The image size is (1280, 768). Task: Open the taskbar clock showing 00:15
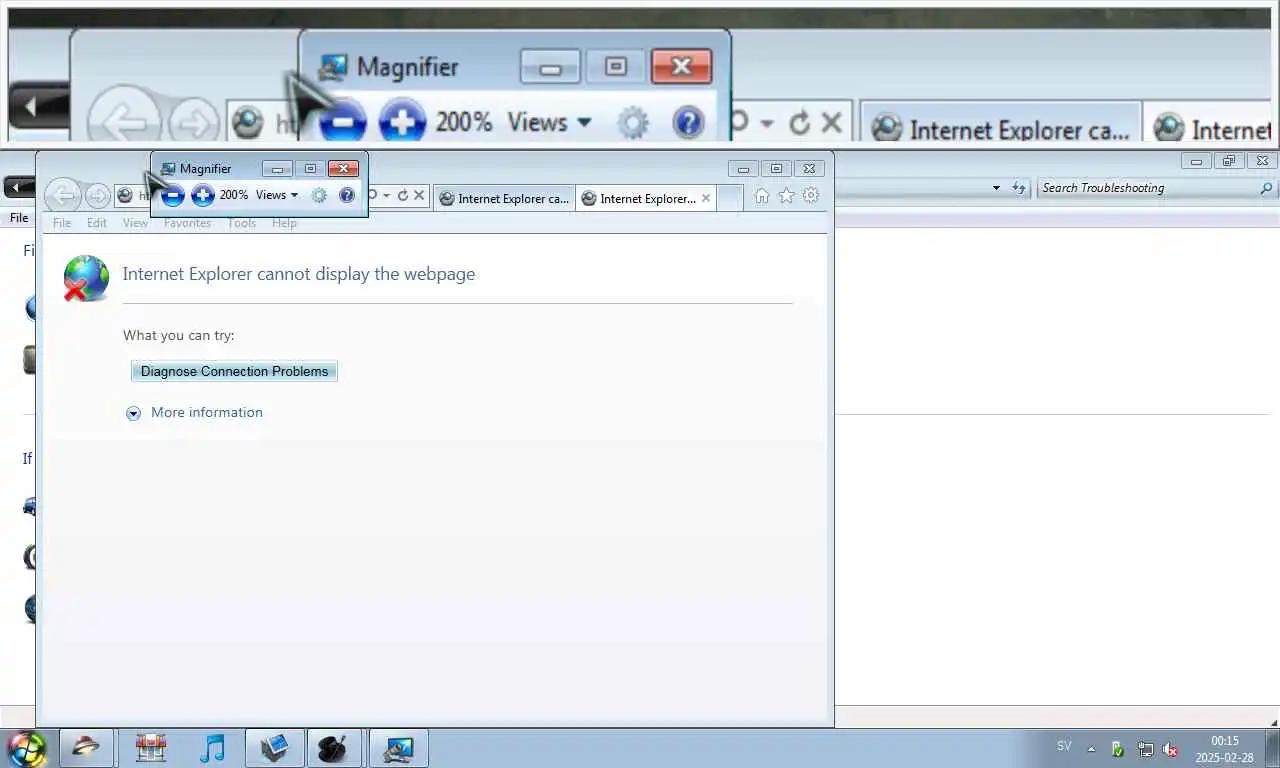click(x=1224, y=749)
